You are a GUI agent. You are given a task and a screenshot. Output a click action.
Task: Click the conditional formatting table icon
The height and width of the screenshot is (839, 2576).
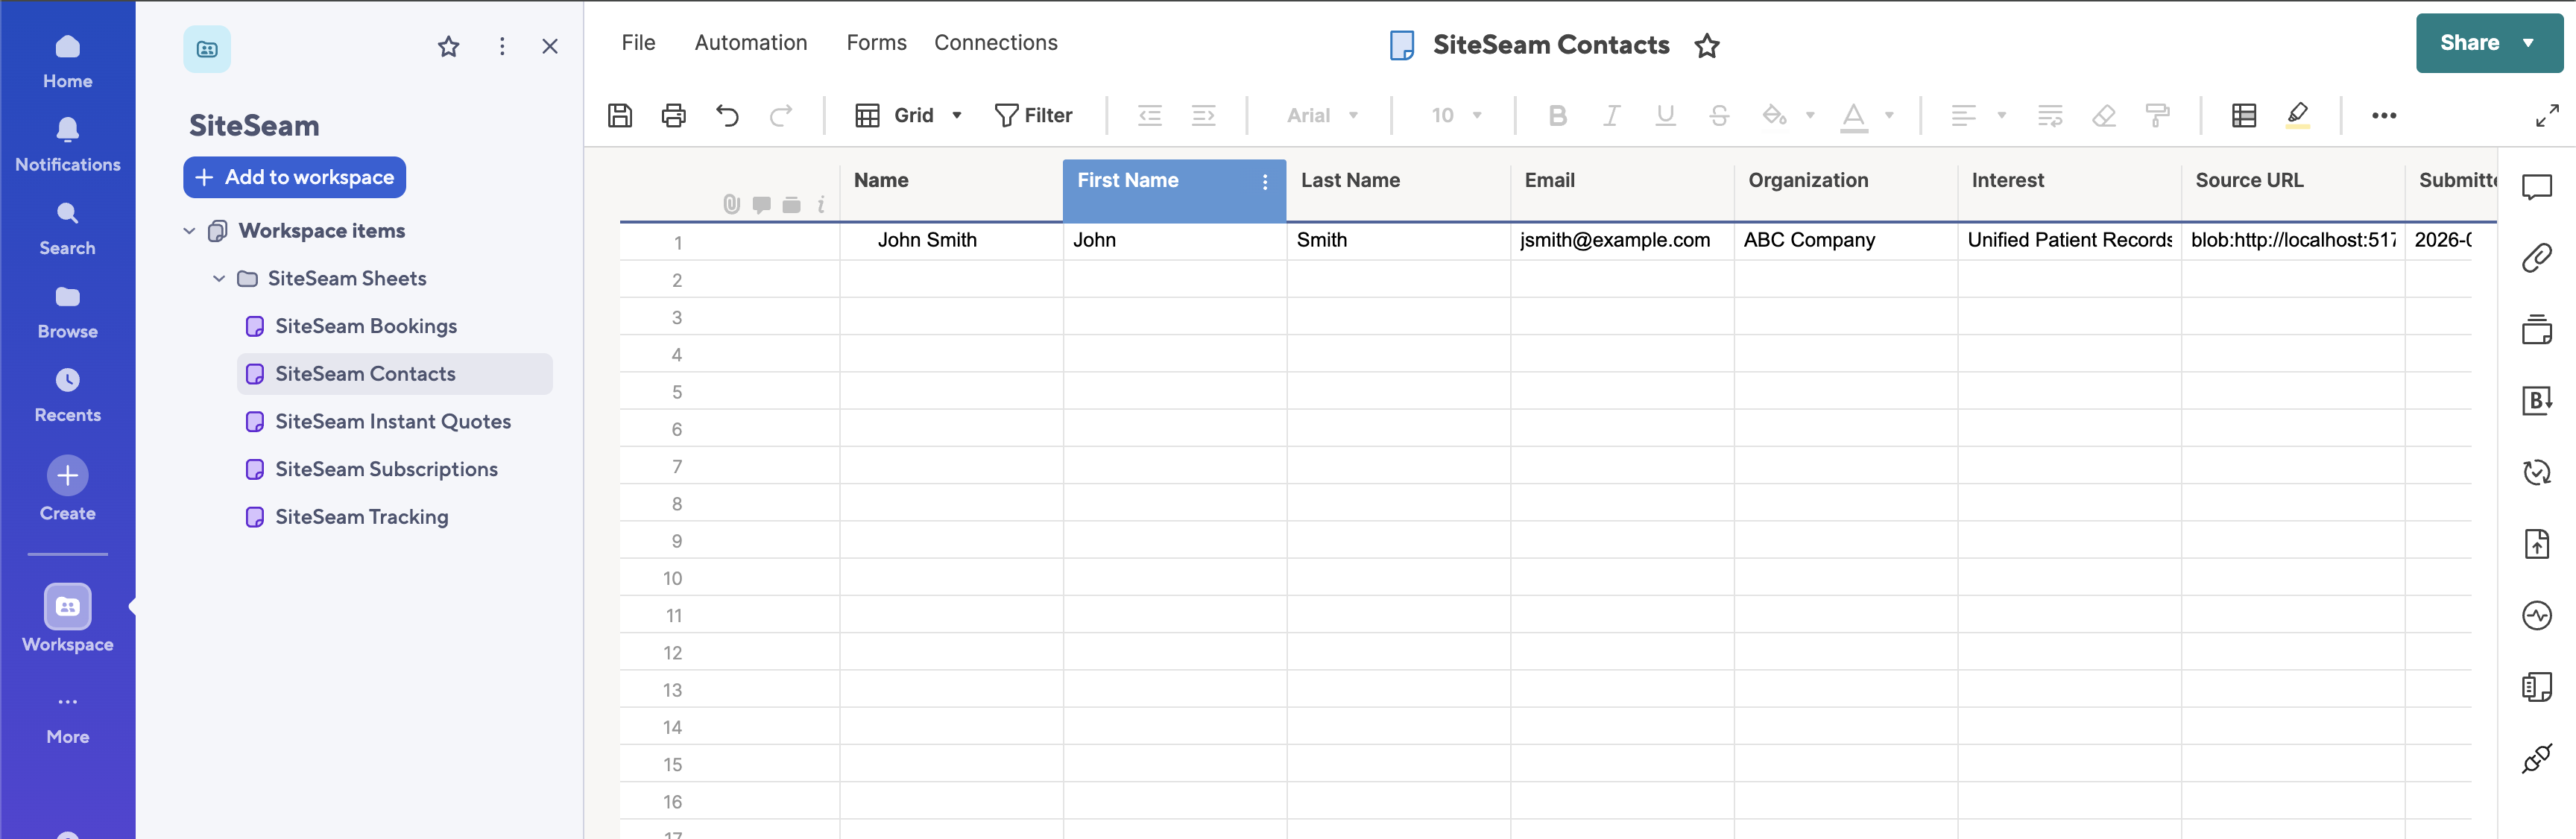point(2244,115)
